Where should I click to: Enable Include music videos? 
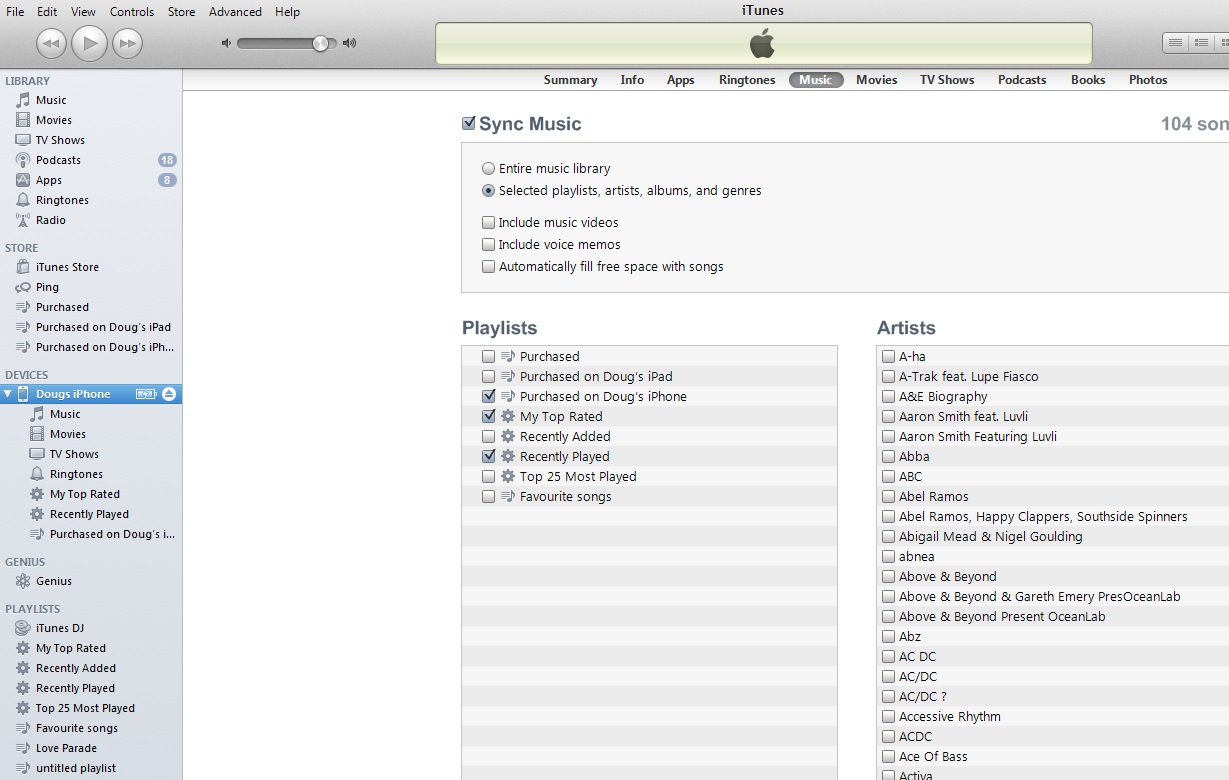(x=488, y=223)
